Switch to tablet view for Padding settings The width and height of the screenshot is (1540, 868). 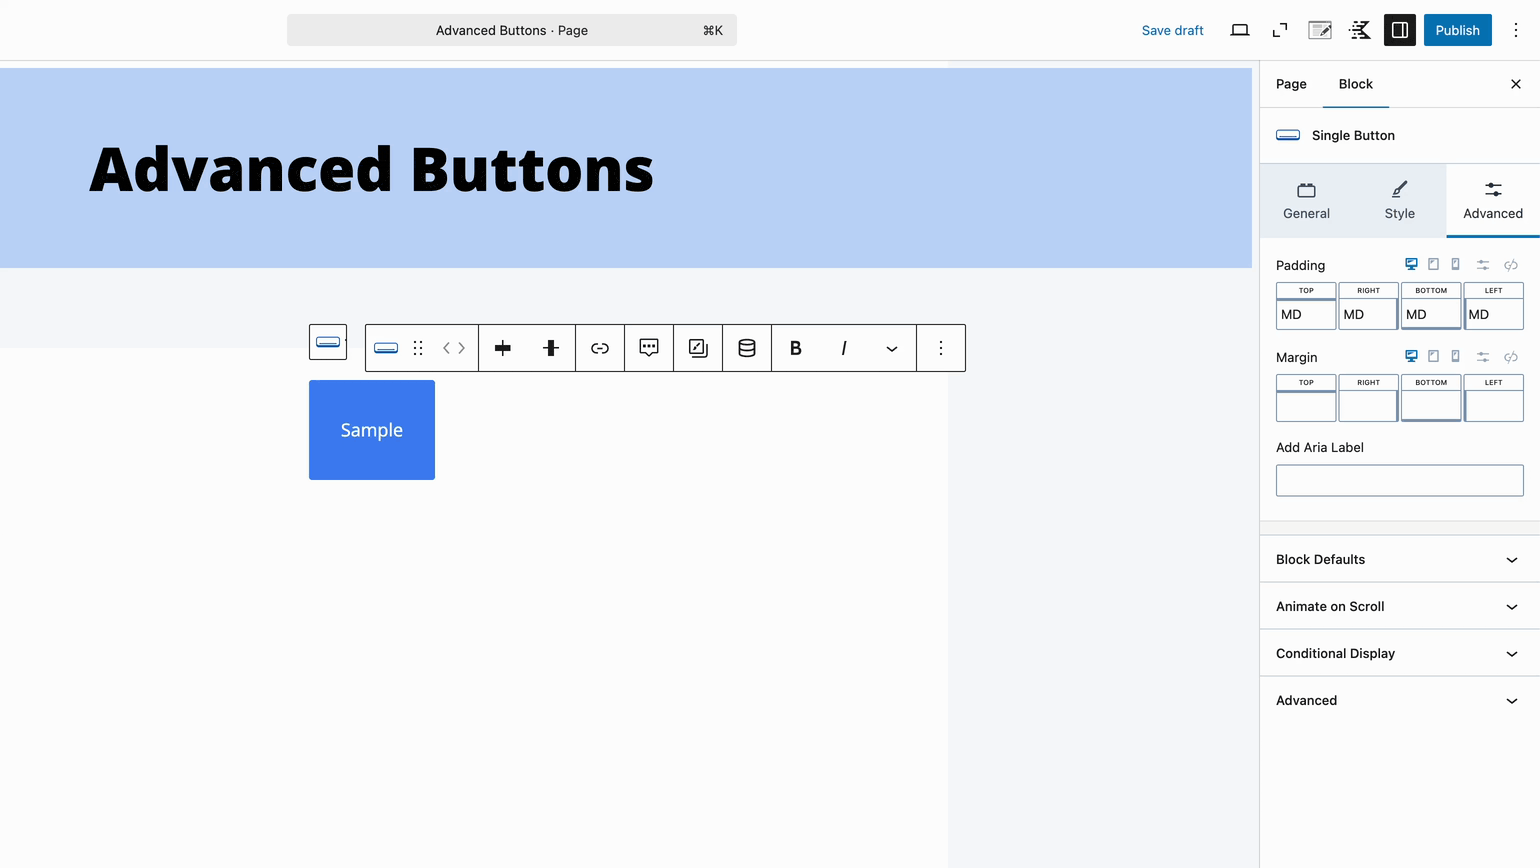[x=1433, y=264]
